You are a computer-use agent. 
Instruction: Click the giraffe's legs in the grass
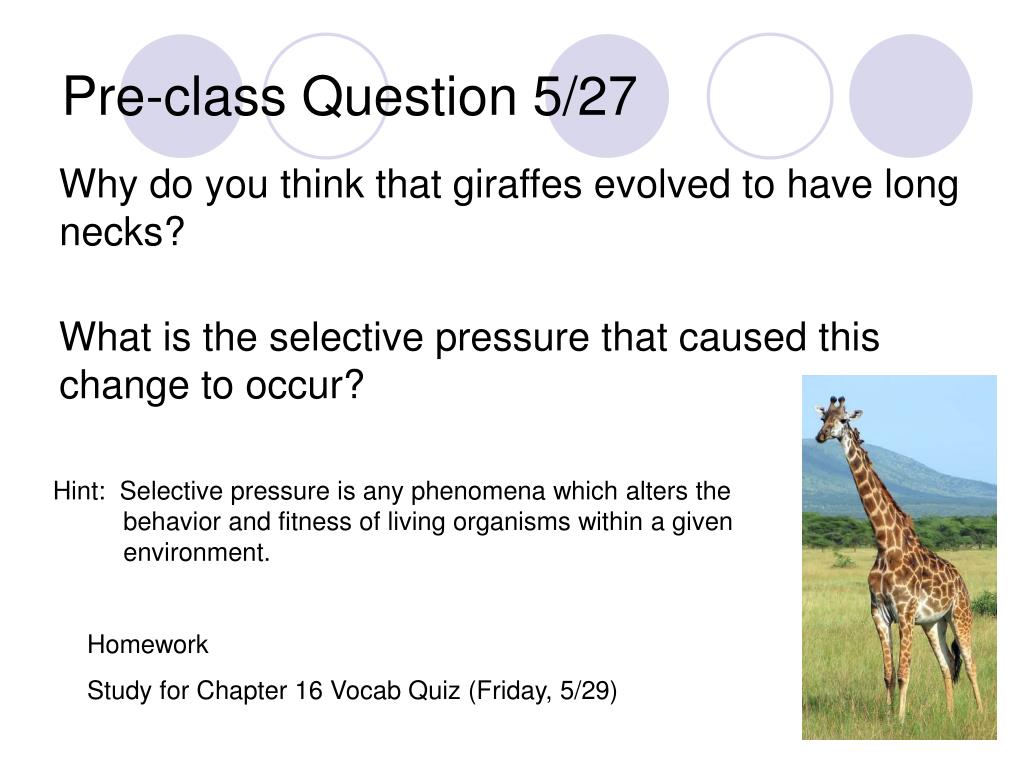click(x=927, y=660)
